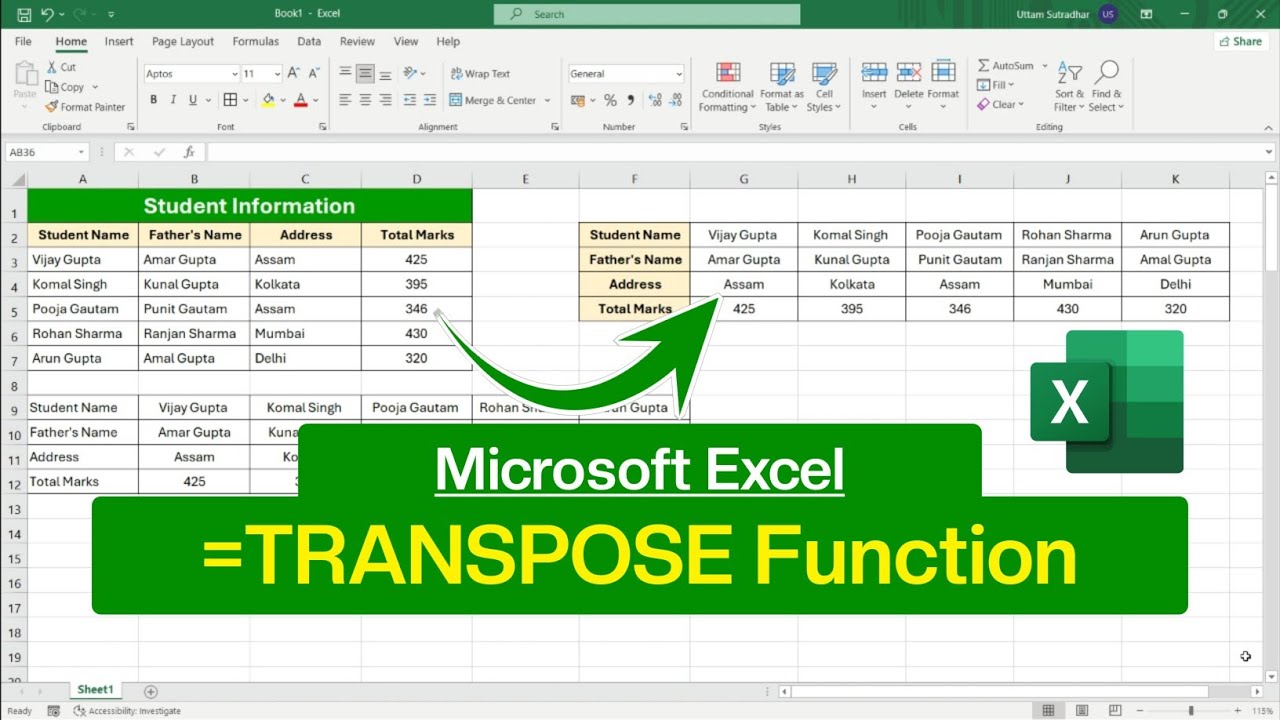
Task: Click the Search box in title bar
Action: click(647, 14)
